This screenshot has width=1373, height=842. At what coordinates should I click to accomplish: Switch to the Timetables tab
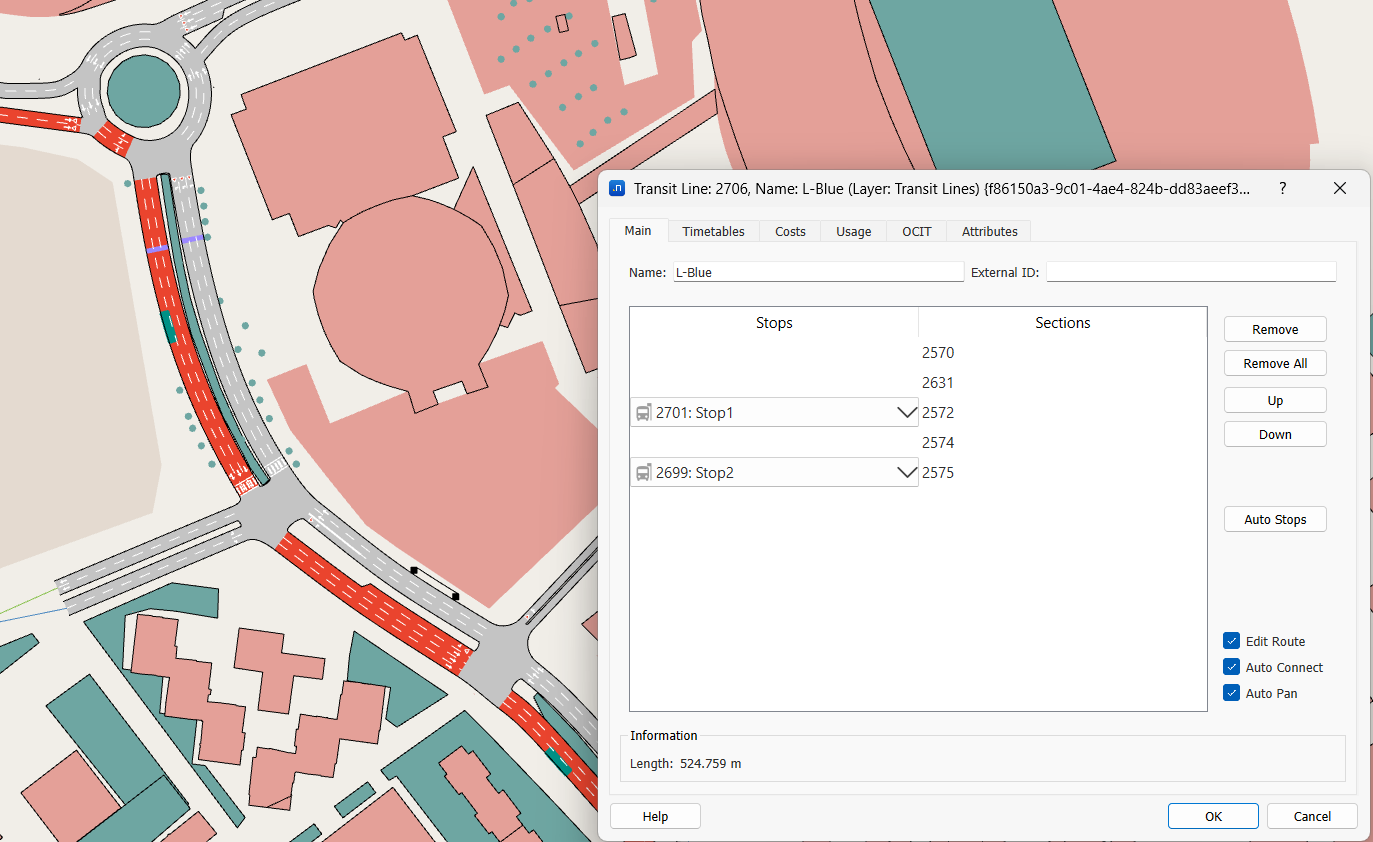(x=713, y=231)
